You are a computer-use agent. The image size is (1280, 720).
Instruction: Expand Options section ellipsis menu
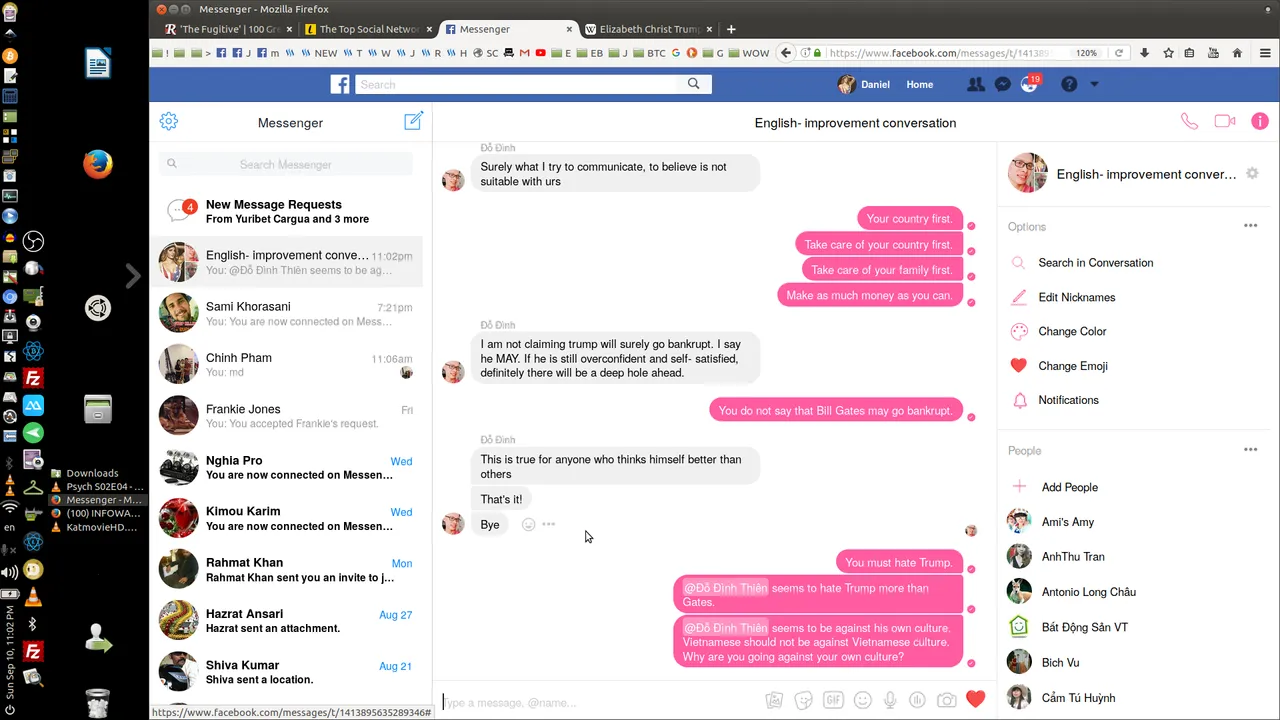1250,226
